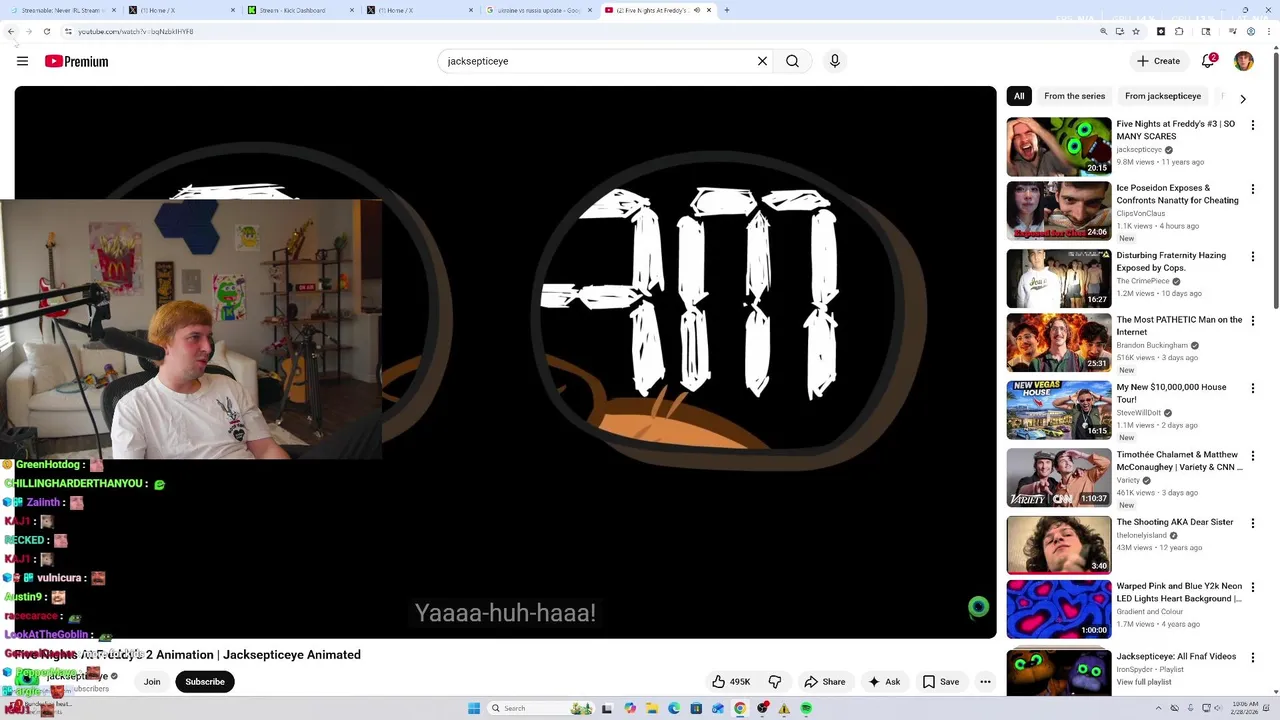The image size is (1280, 720).
Task: Open Spotify from taskbar
Action: pos(806,708)
